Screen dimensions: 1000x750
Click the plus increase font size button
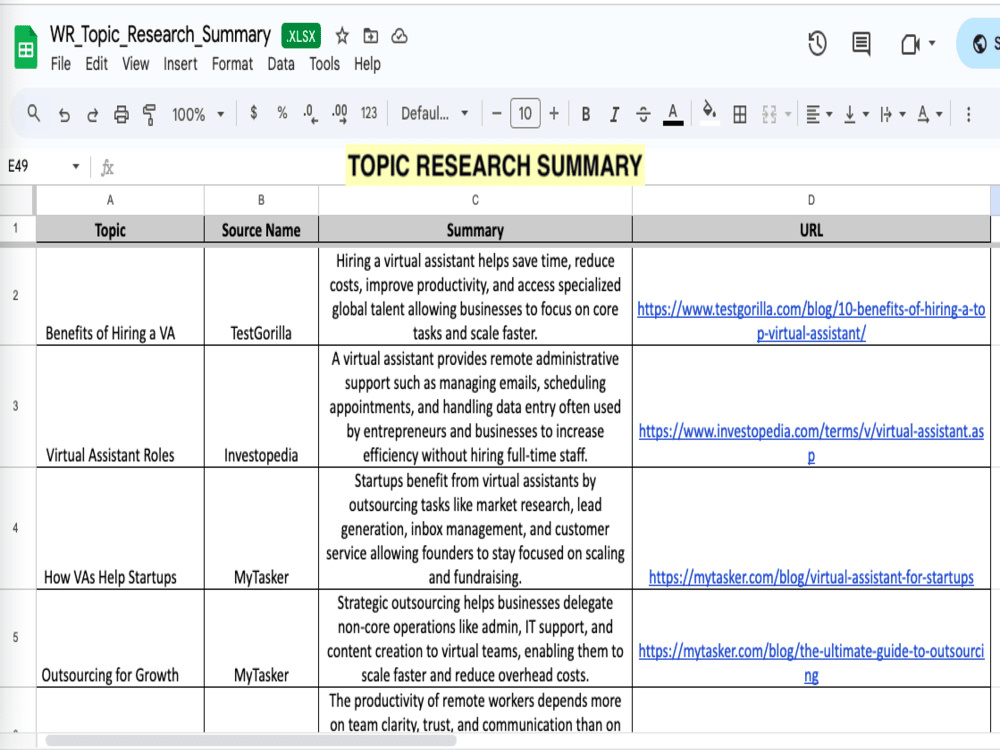click(554, 114)
